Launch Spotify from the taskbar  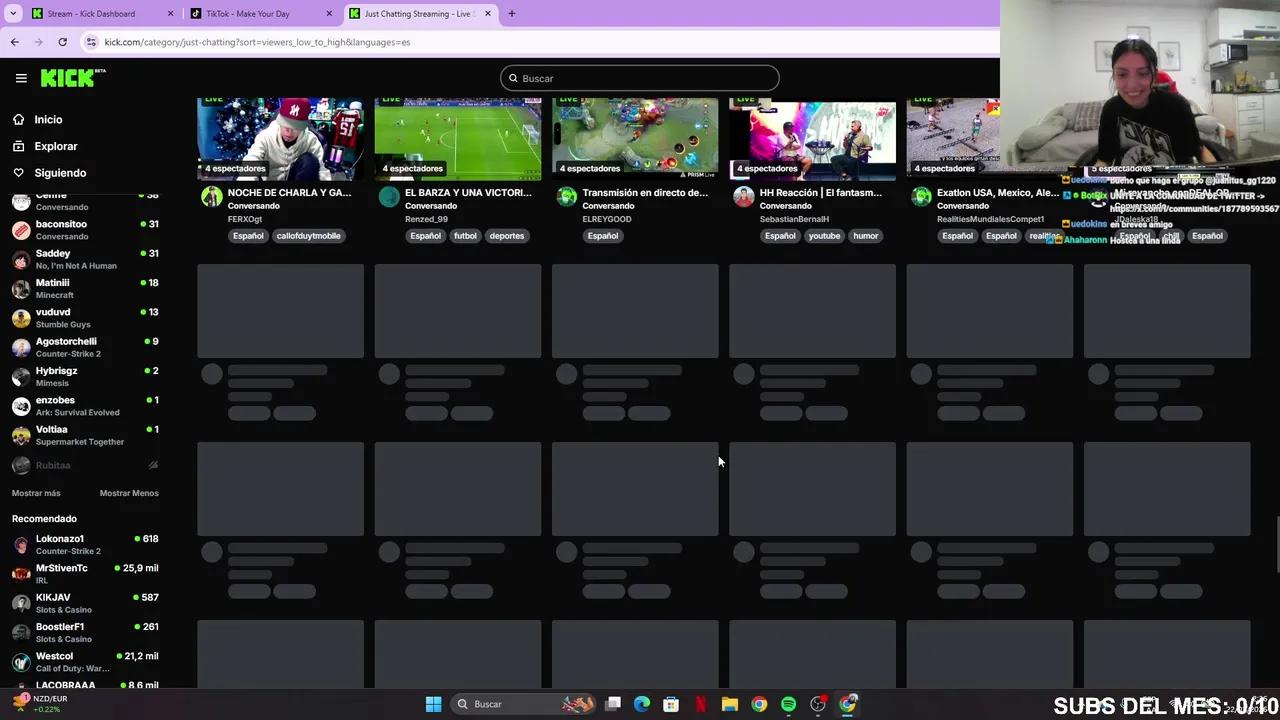coord(788,704)
